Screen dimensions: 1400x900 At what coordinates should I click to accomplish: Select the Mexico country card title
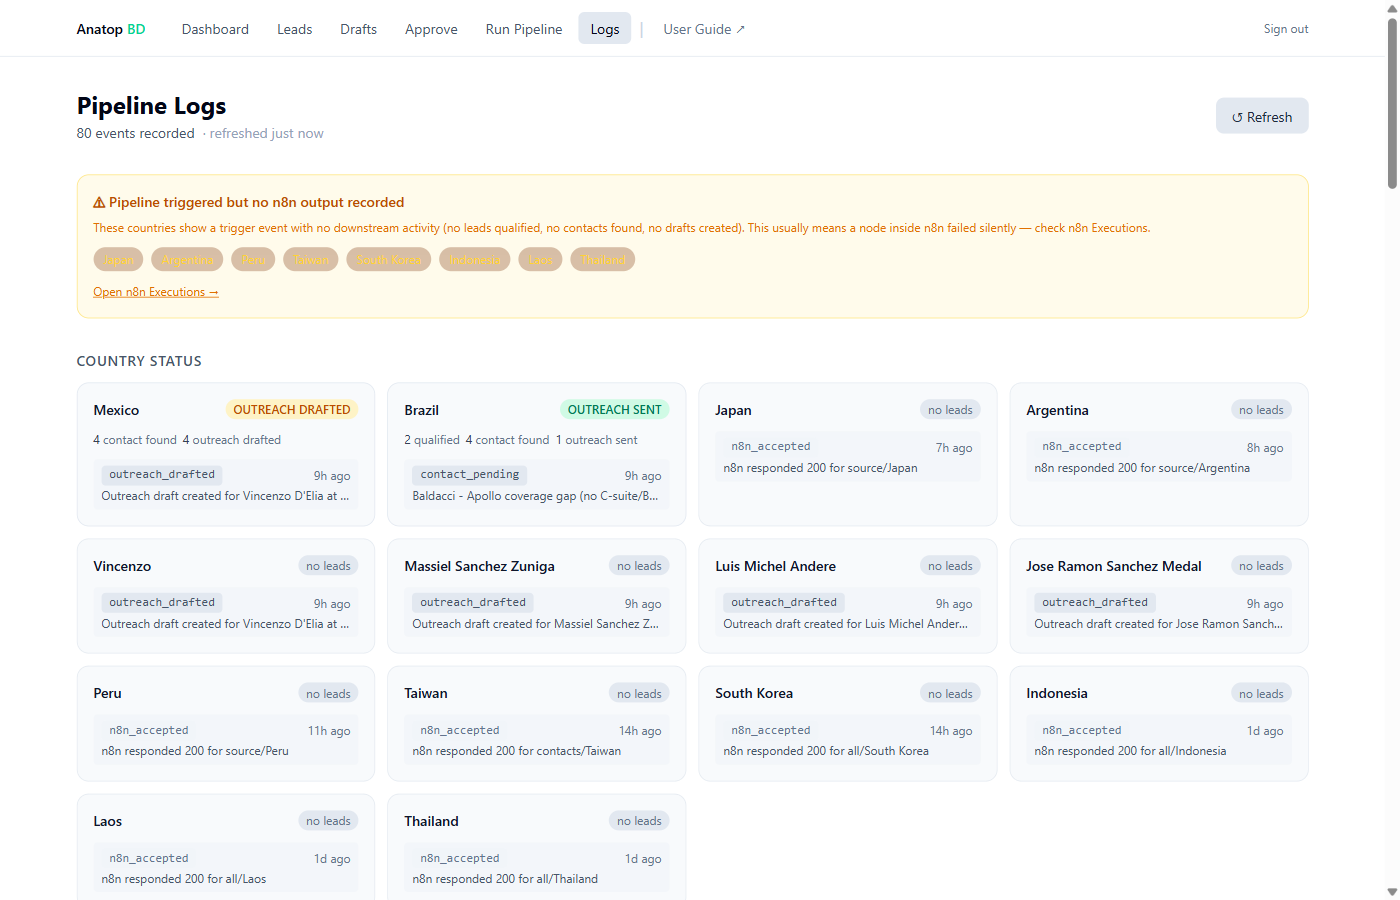116,410
